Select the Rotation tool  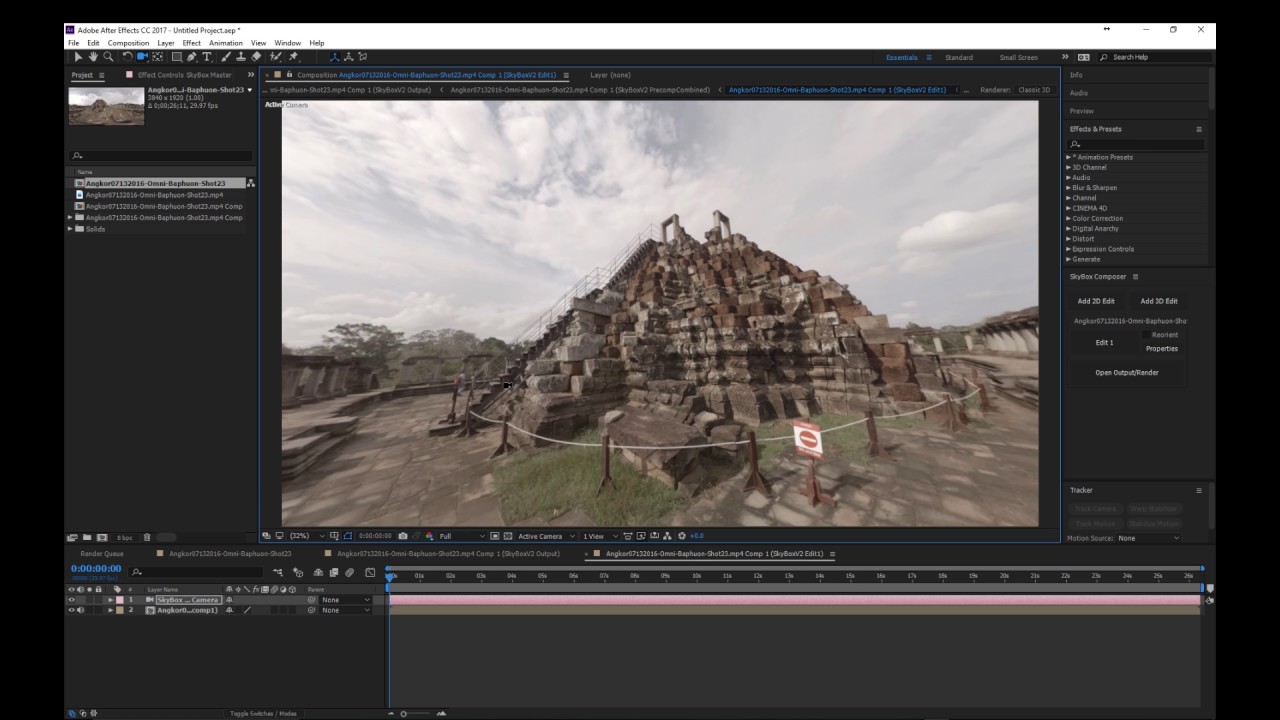click(128, 57)
